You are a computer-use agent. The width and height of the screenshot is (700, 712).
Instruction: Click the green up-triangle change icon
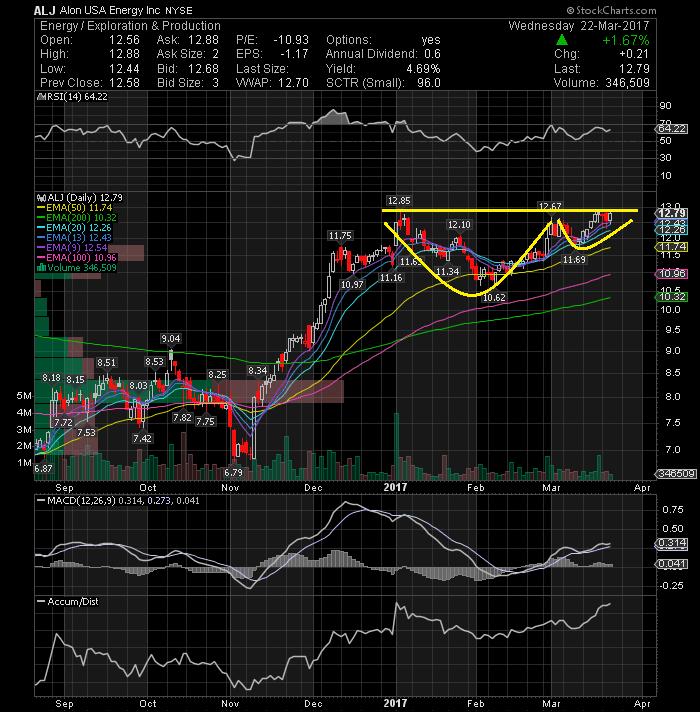(x=562, y=40)
